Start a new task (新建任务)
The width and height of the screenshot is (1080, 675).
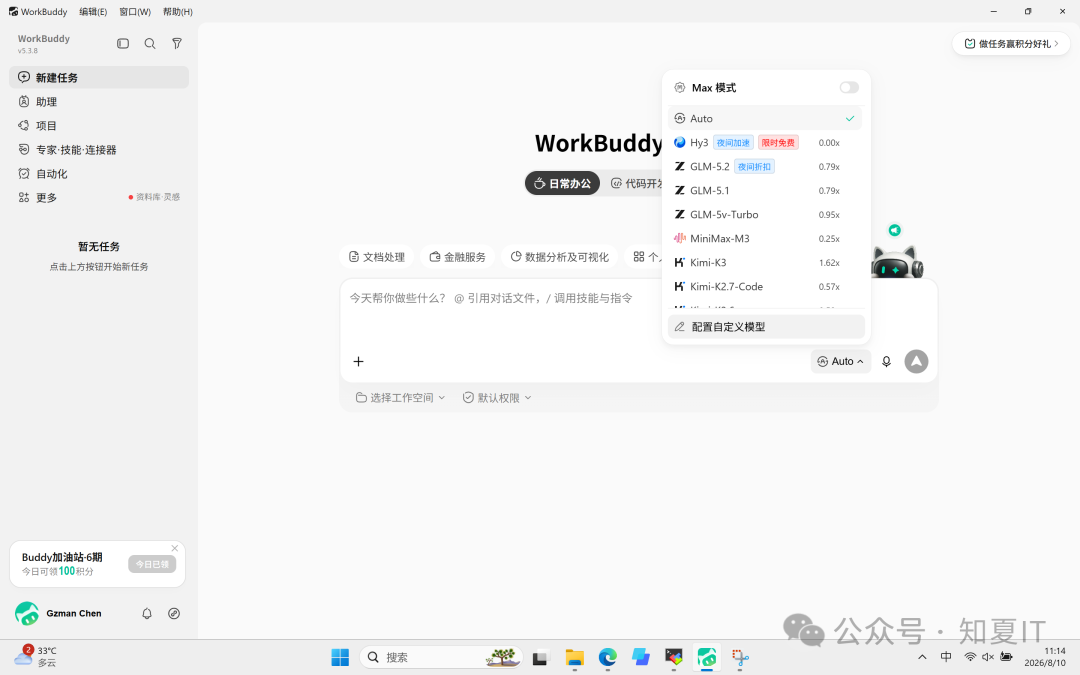[x=98, y=77]
